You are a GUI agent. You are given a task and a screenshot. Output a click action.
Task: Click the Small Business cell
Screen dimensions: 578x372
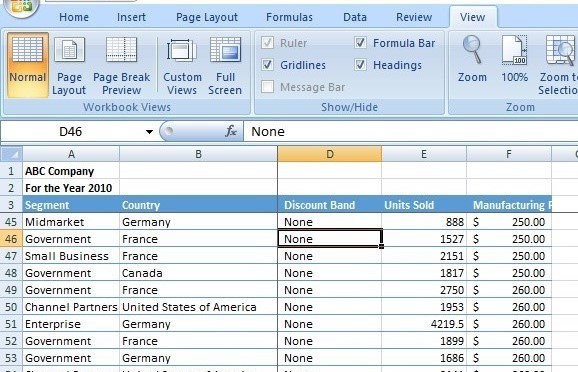[71, 256]
